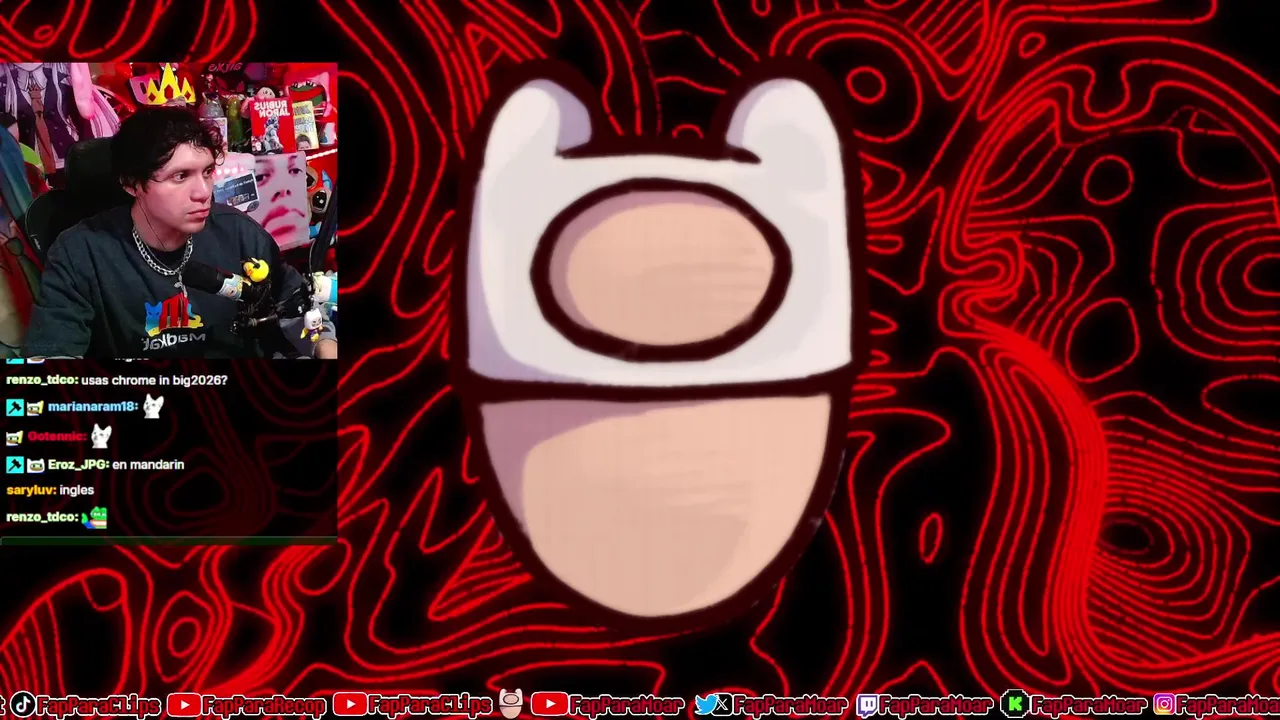Open the Gotennic username in chat
The height and width of the screenshot is (720, 1280).
pyautogui.click(x=56, y=437)
